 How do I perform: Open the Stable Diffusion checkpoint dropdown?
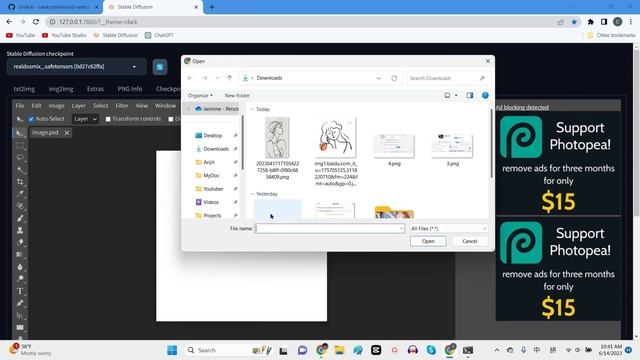[76, 67]
